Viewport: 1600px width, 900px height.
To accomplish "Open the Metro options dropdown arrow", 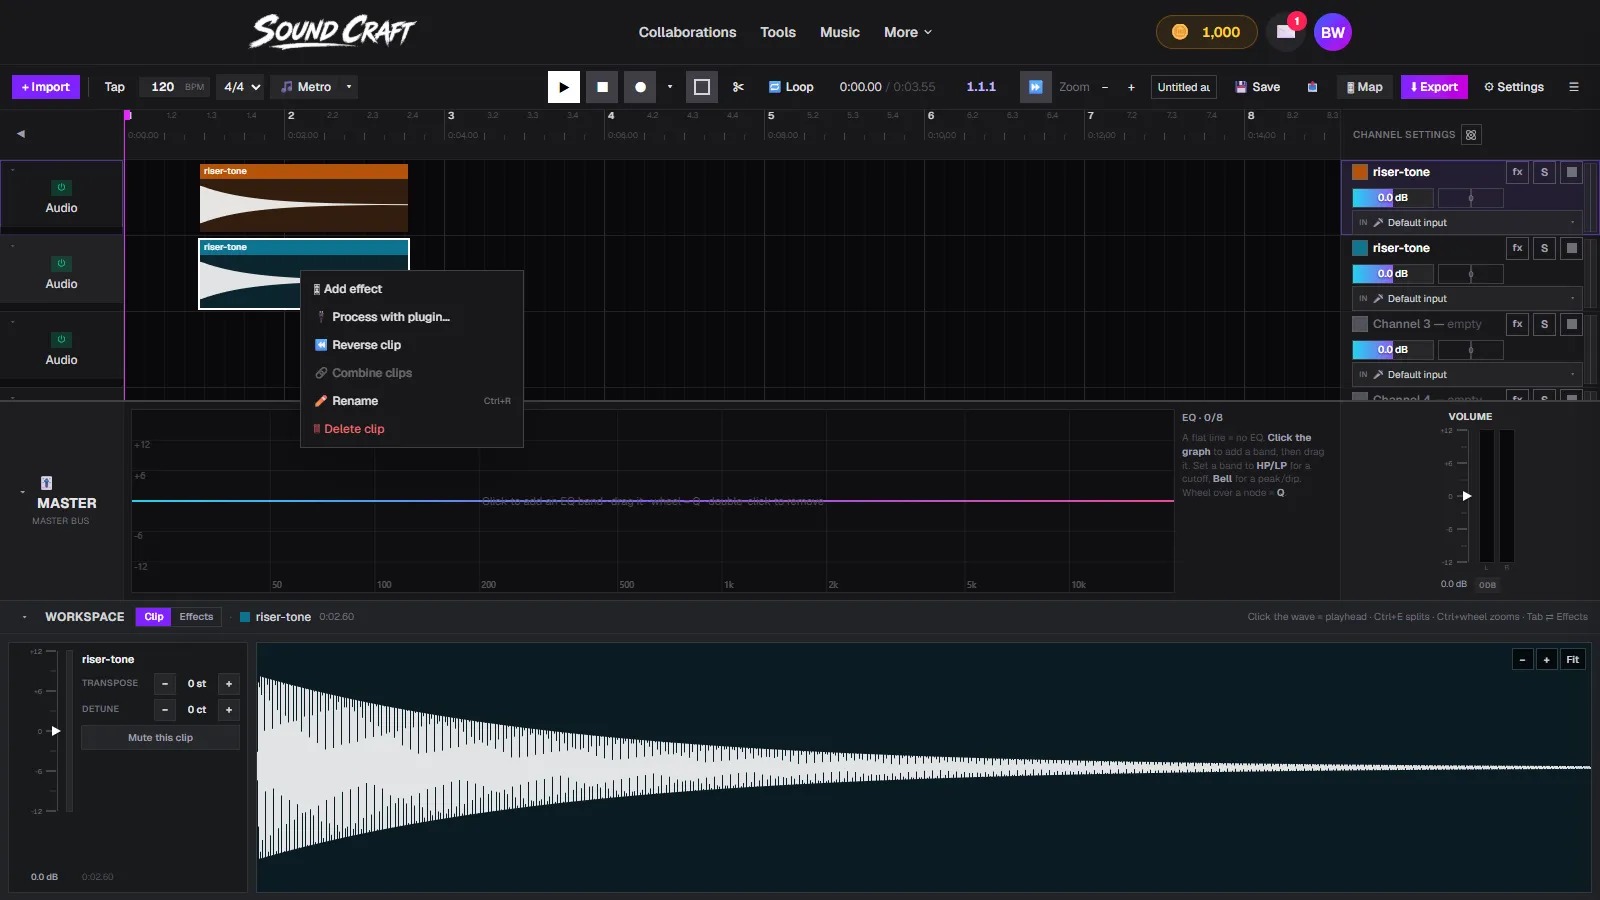I will click(x=349, y=87).
